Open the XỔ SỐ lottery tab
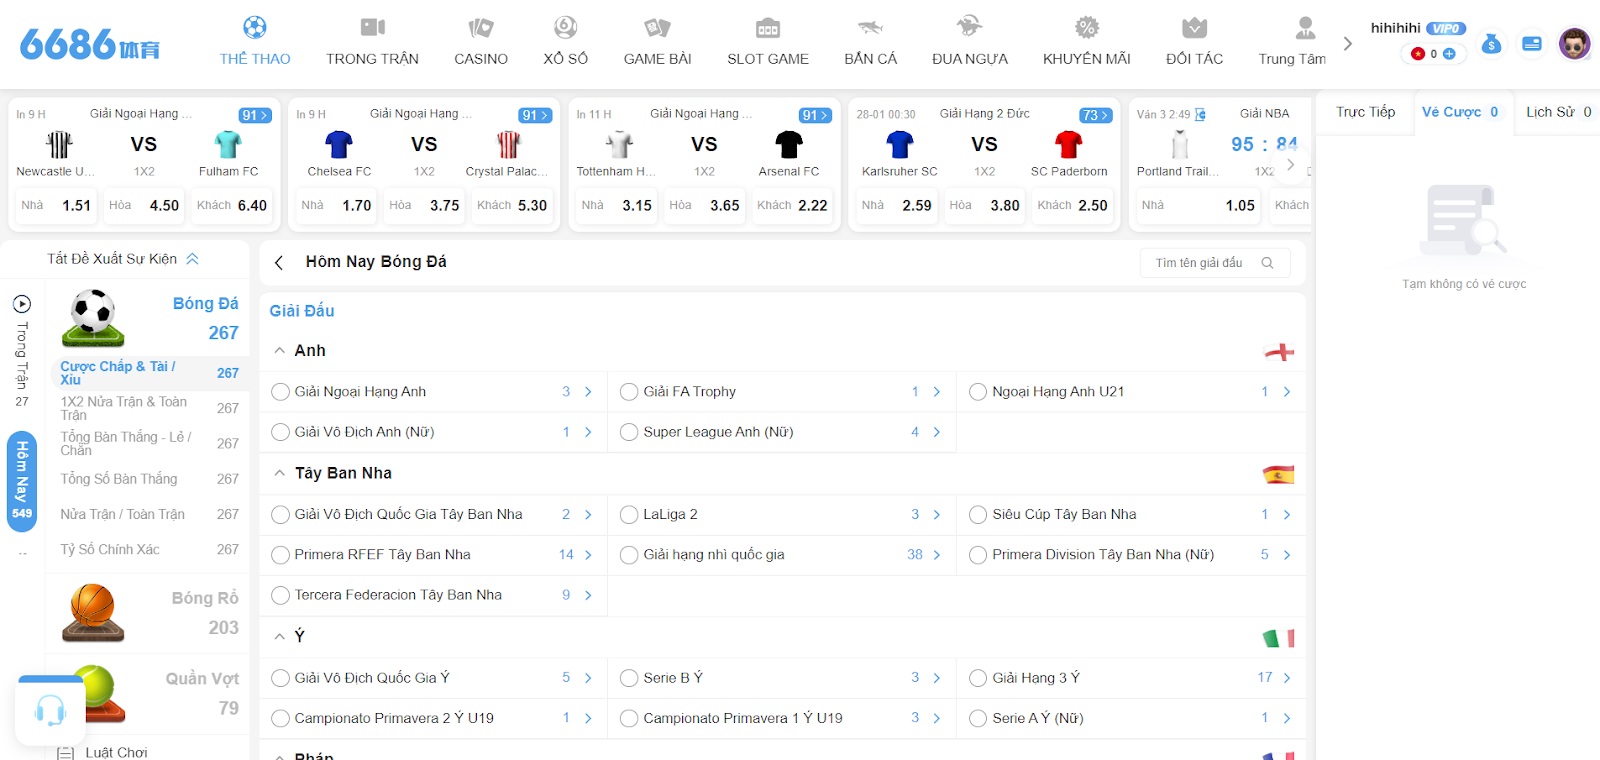The width and height of the screenshot is (1600, 760). (566, 42)
